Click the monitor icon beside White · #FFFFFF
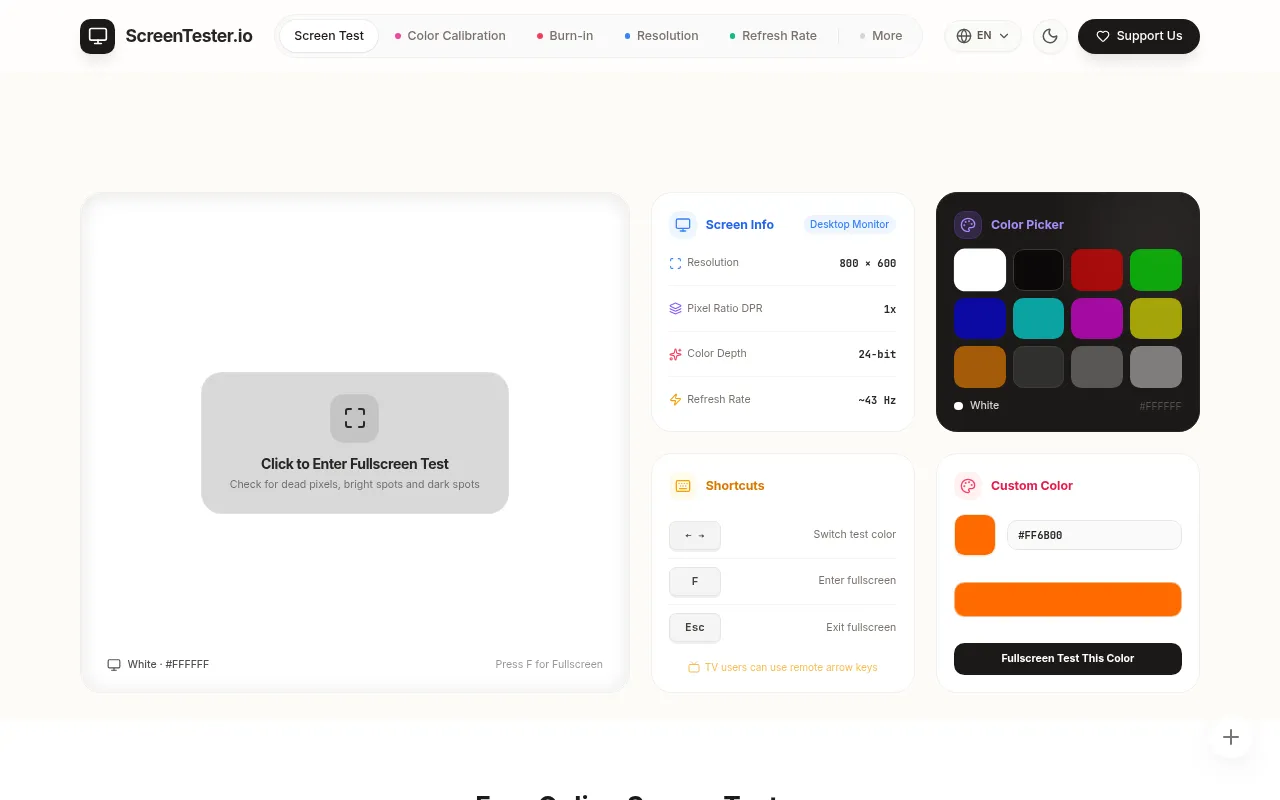Viewport: 1280px width, 800px height. (114, 665)
